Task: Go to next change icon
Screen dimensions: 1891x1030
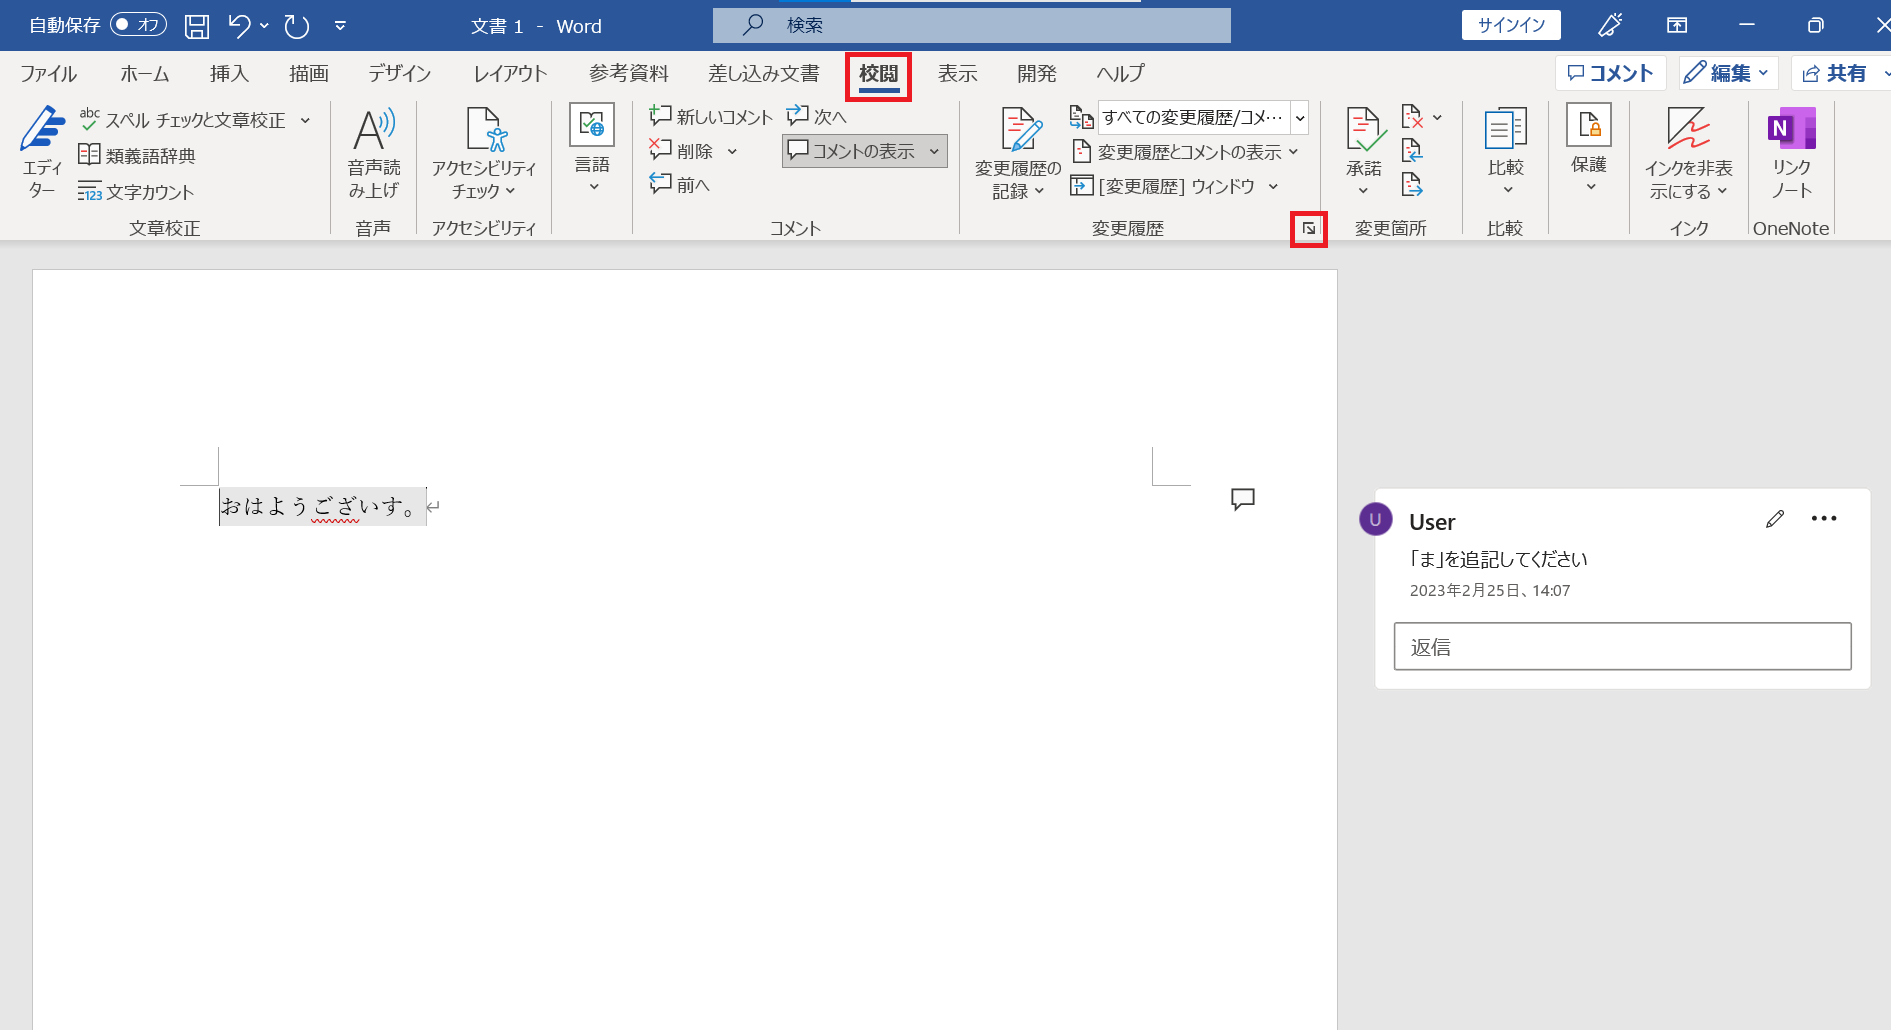Action: click(x=1412, y=185)
